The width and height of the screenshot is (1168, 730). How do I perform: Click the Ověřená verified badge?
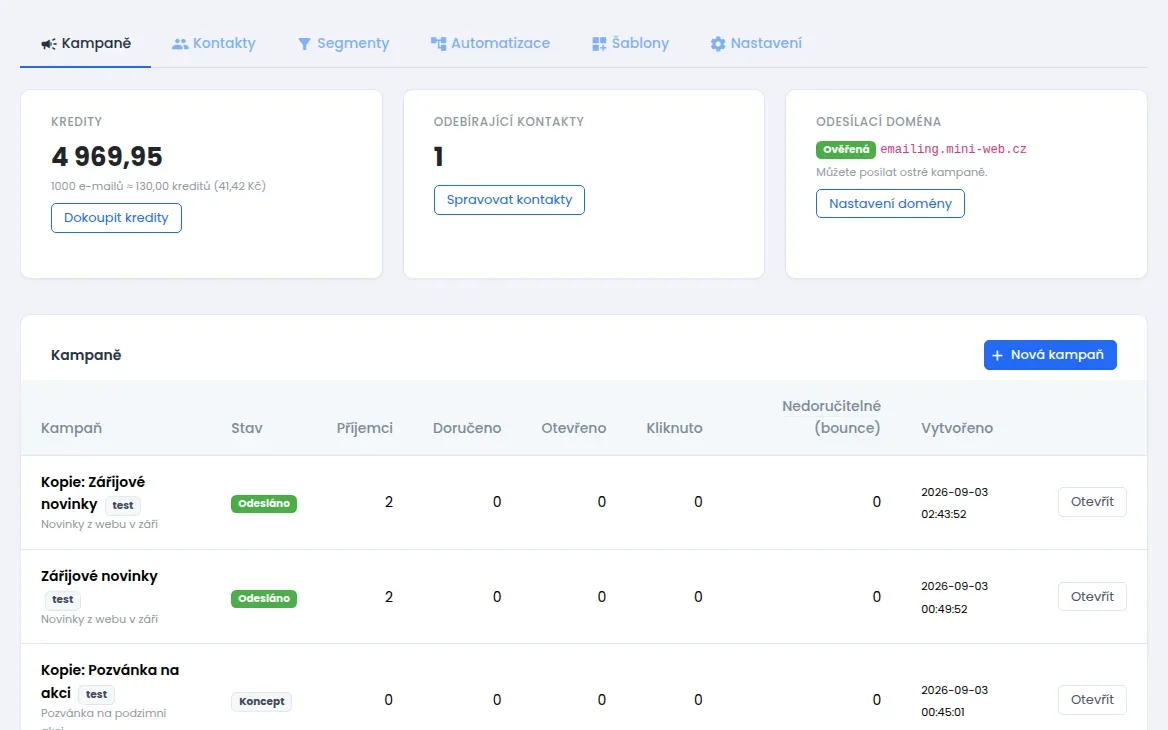(x=846, y=149)
